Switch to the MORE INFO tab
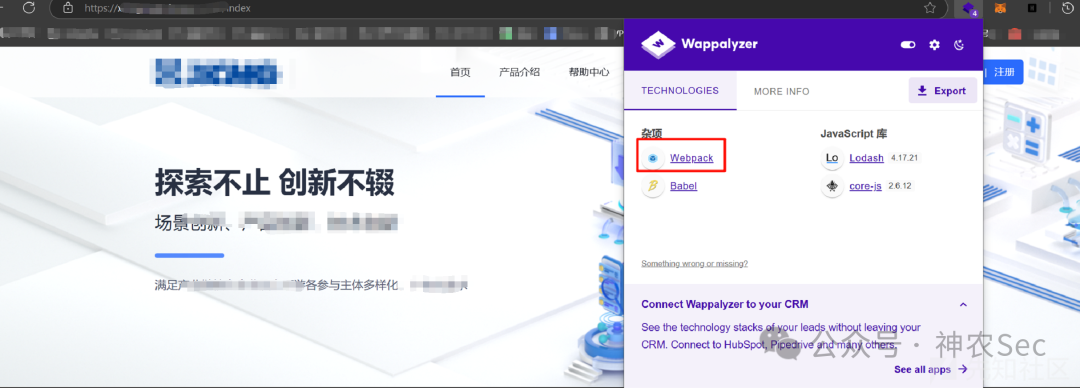The image size is (1080, 388). click(x=782, y=91)
